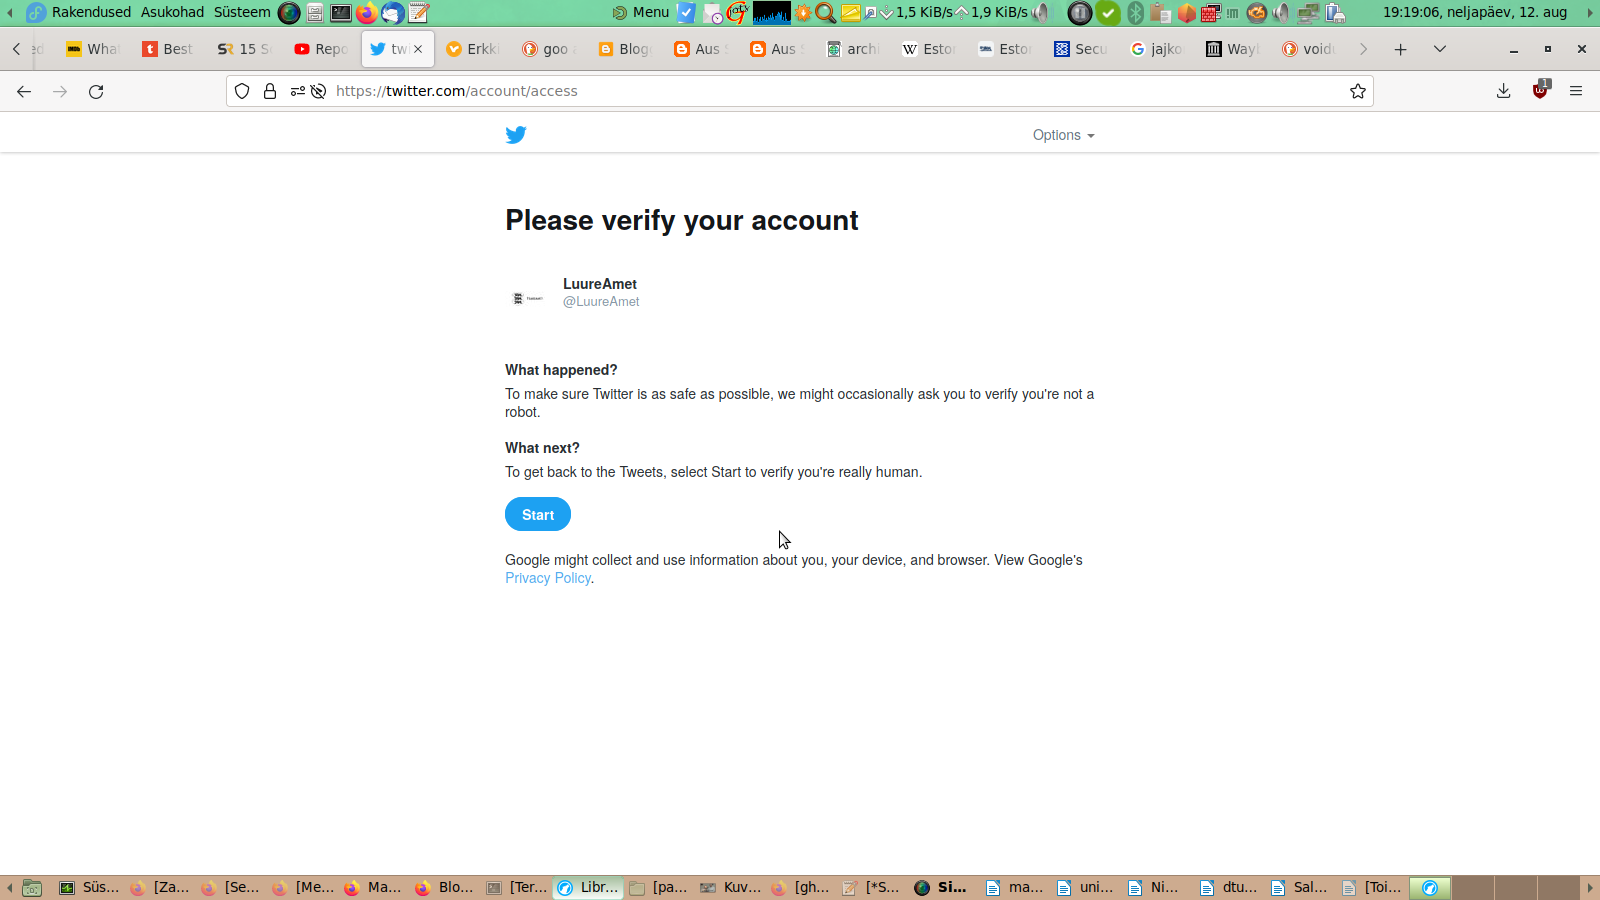Click the LuureAmet display name
The width and height of the screenshot is (1600, 900).
[x=600, y=284]
